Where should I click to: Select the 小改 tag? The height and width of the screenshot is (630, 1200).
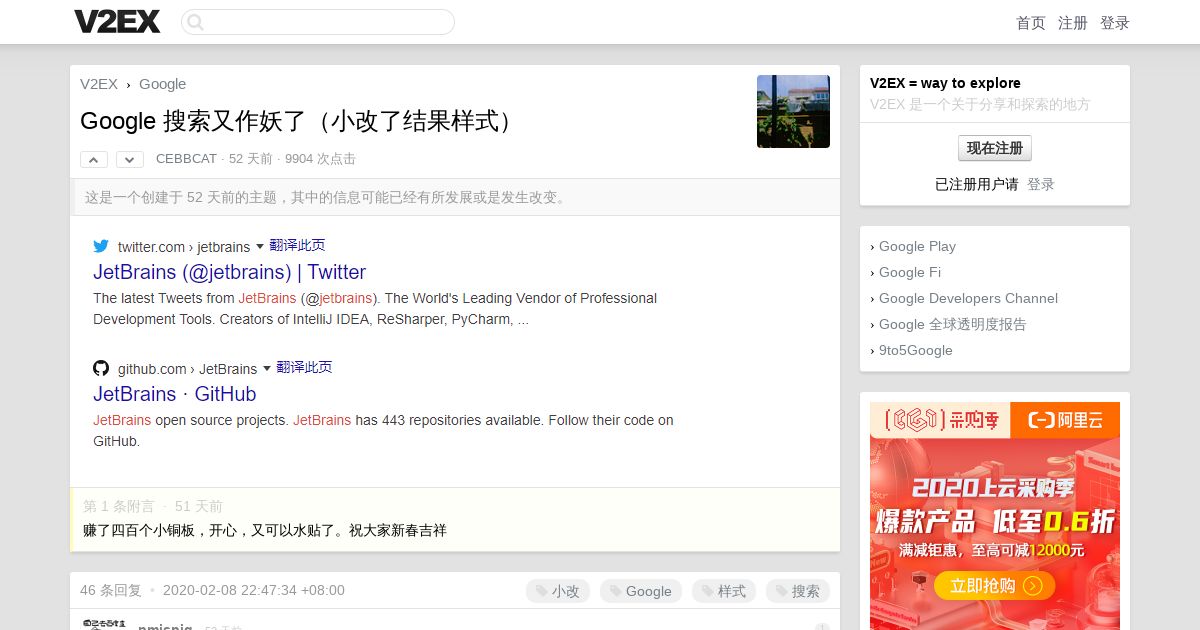click(x=558, y=591)
